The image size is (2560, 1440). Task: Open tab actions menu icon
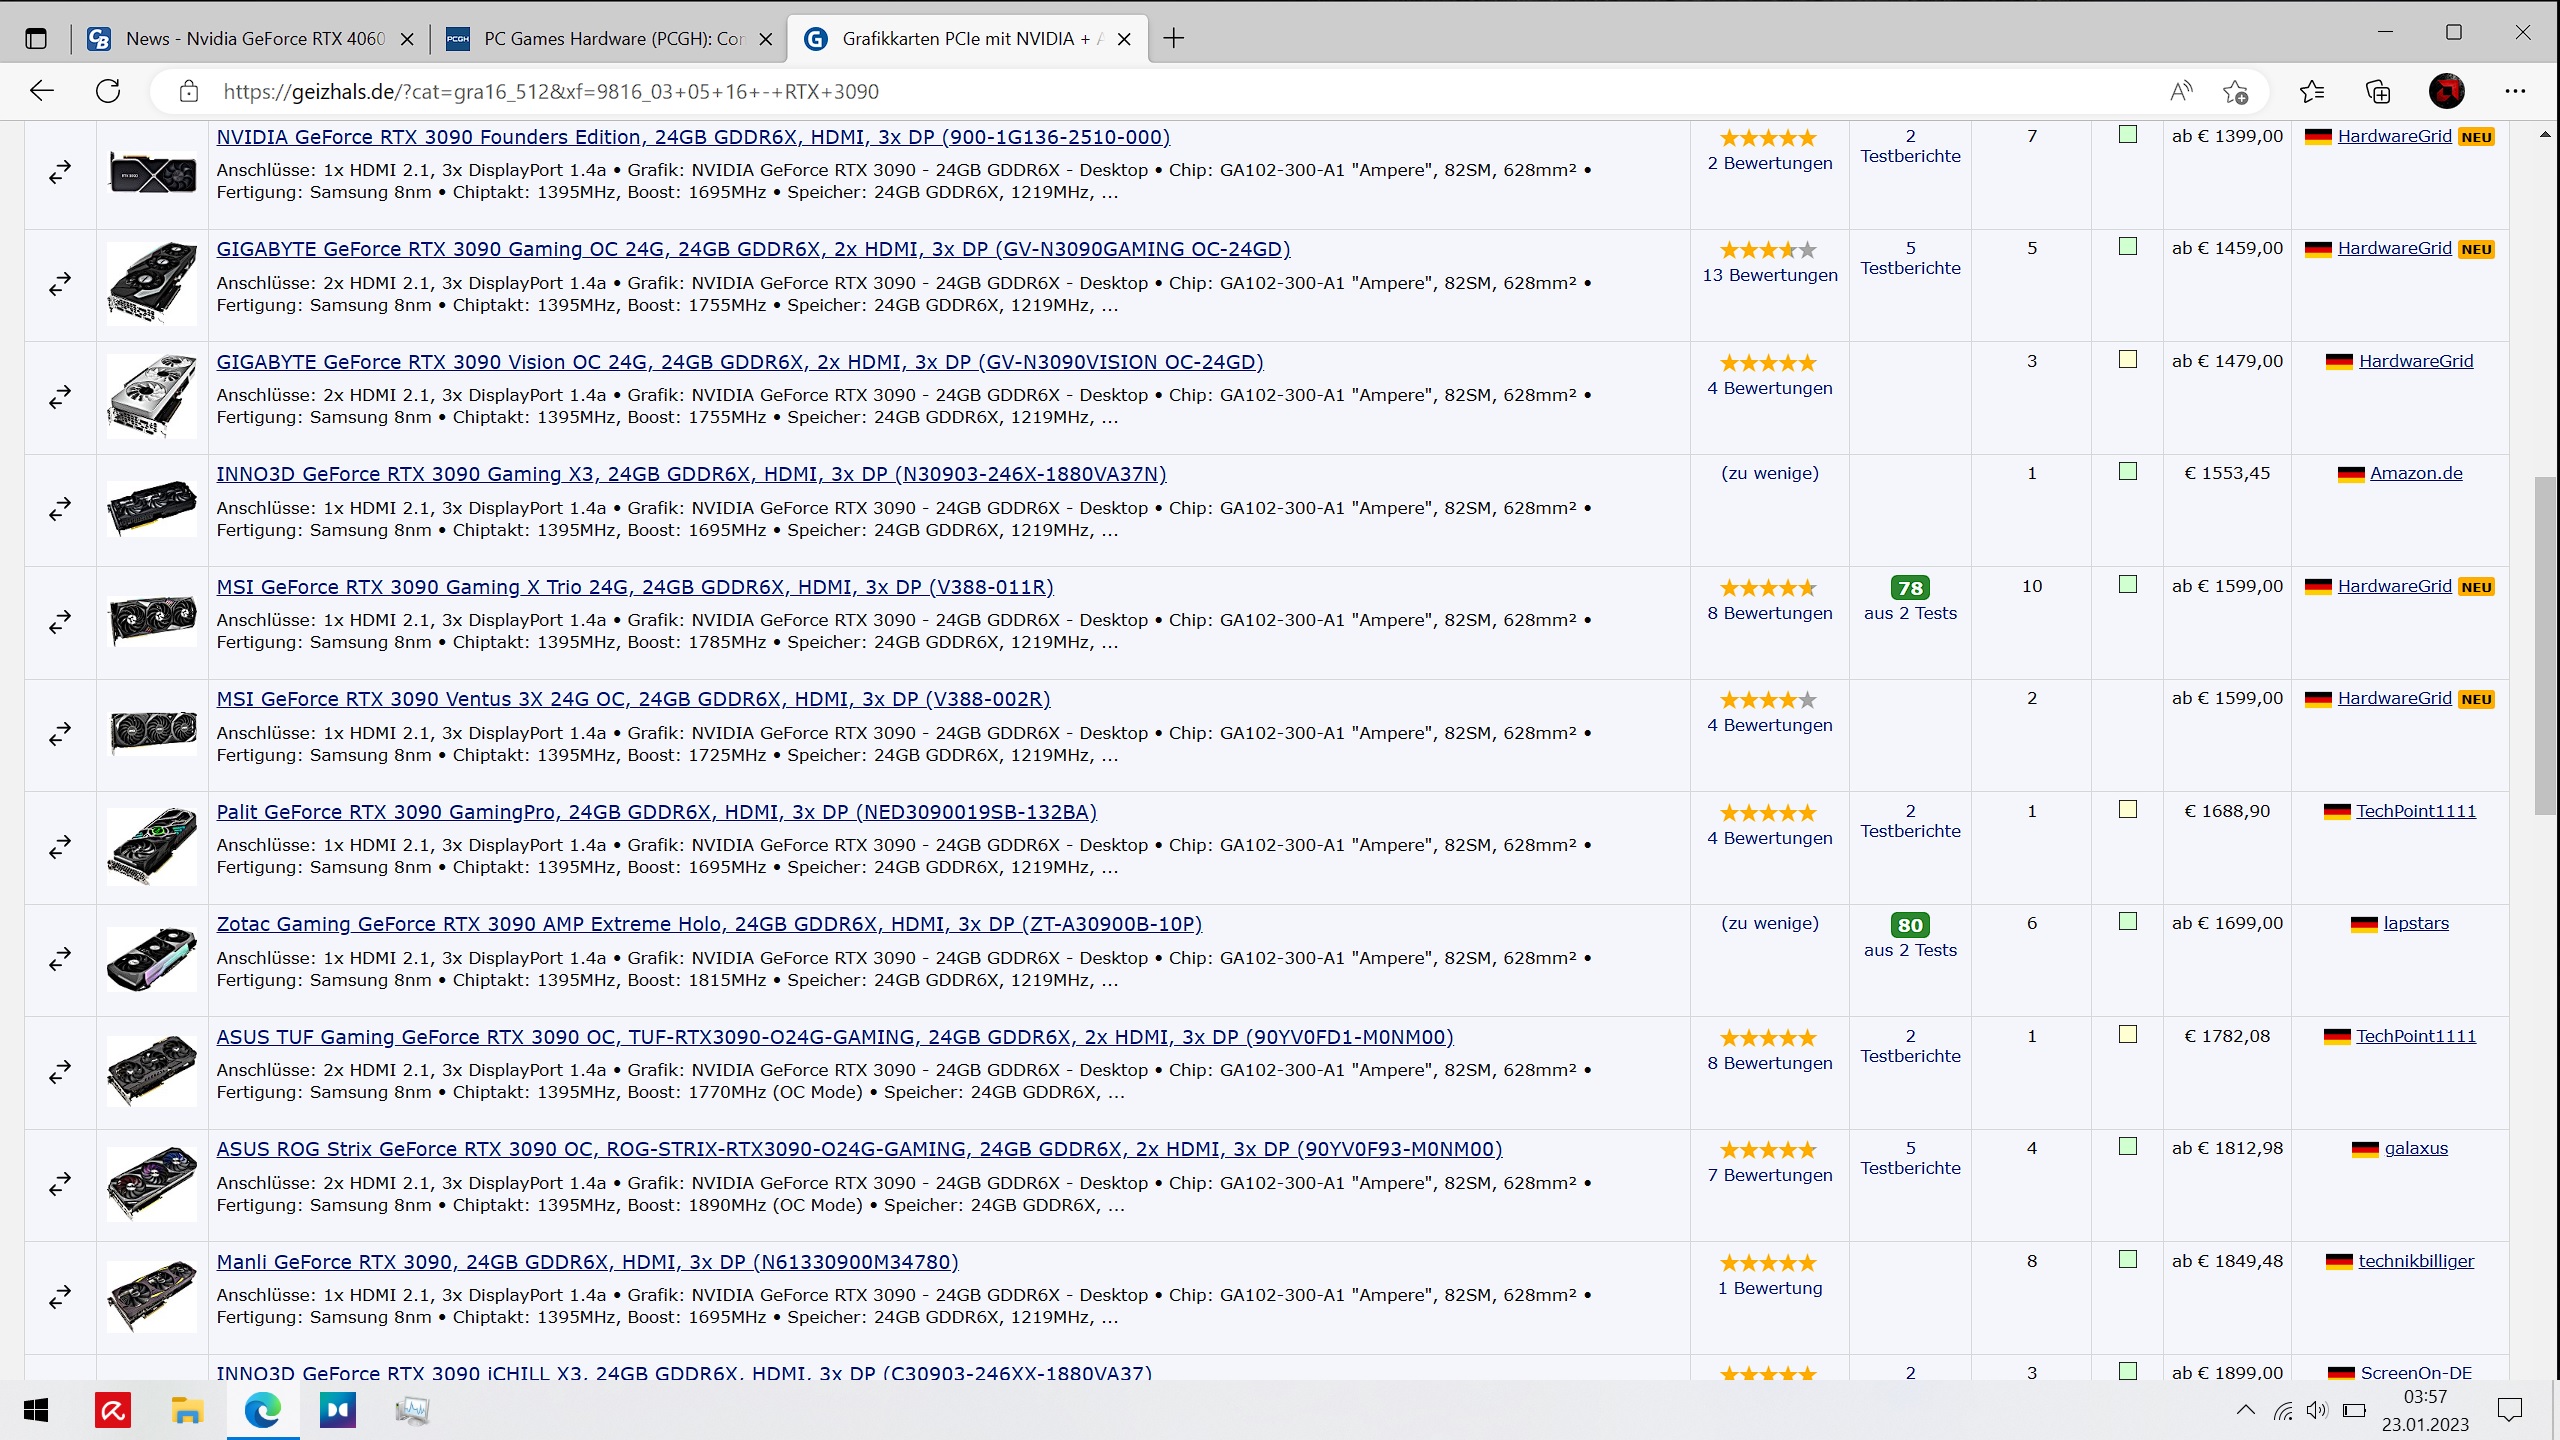pyautogui.click(x=36, y=38)
